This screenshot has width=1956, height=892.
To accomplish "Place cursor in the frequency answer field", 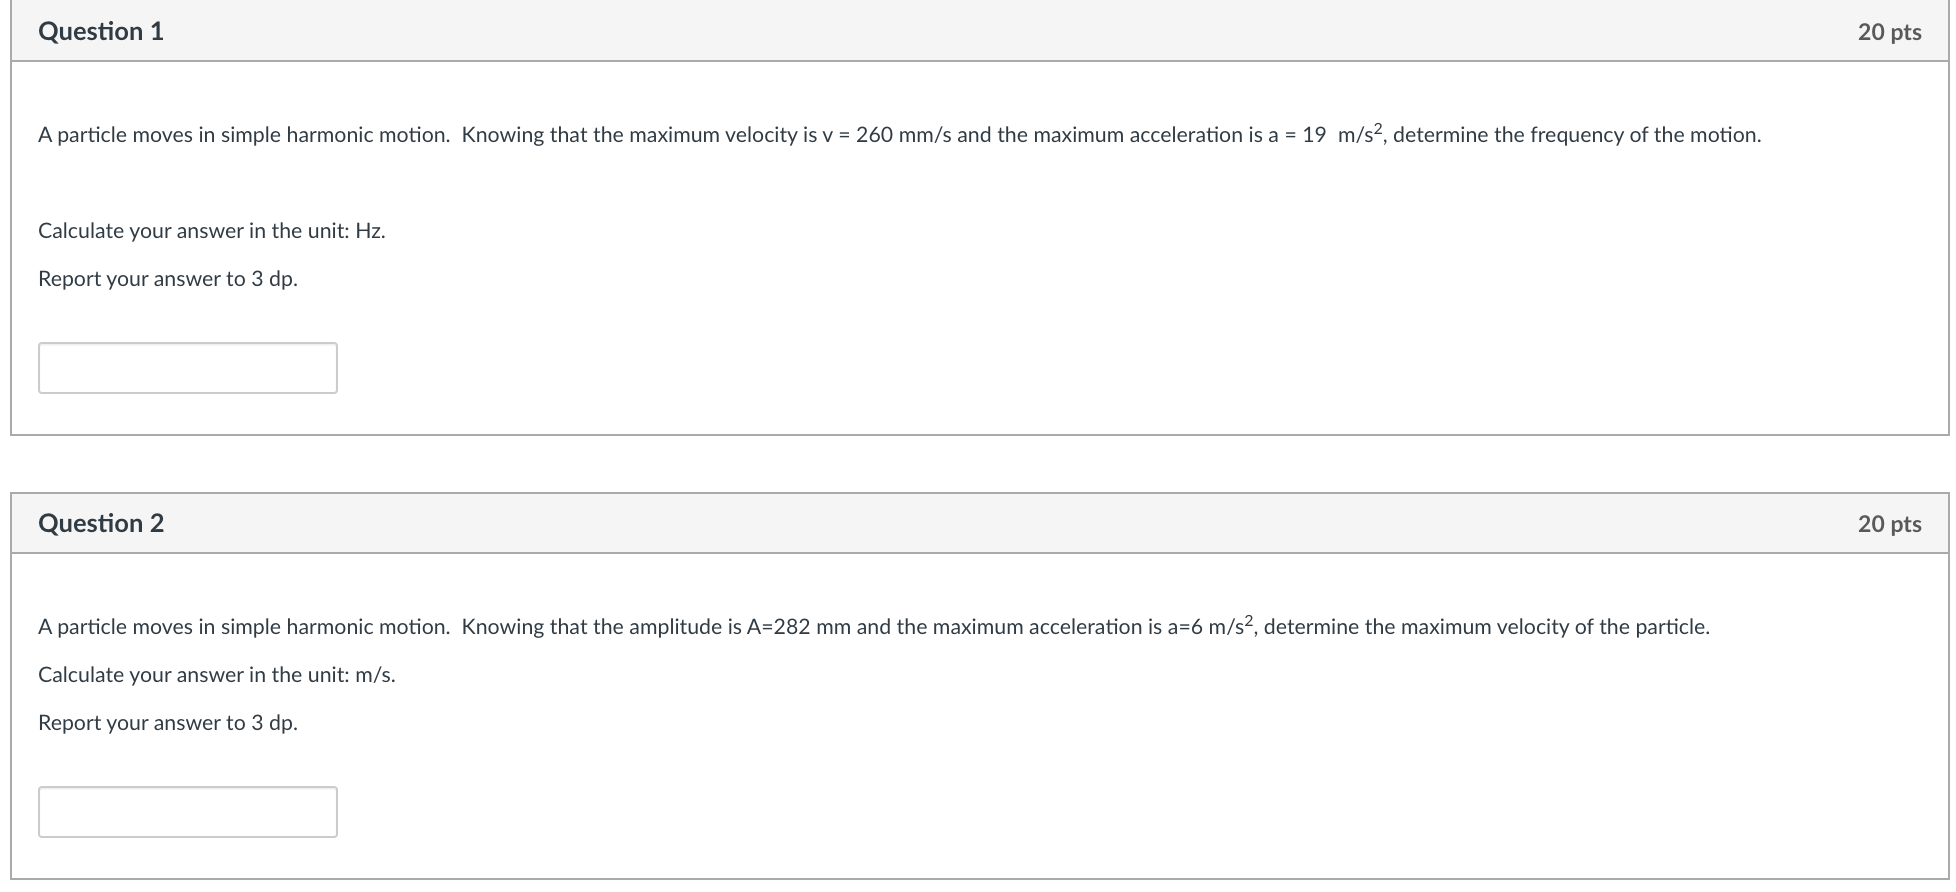I will coord(187,367).
